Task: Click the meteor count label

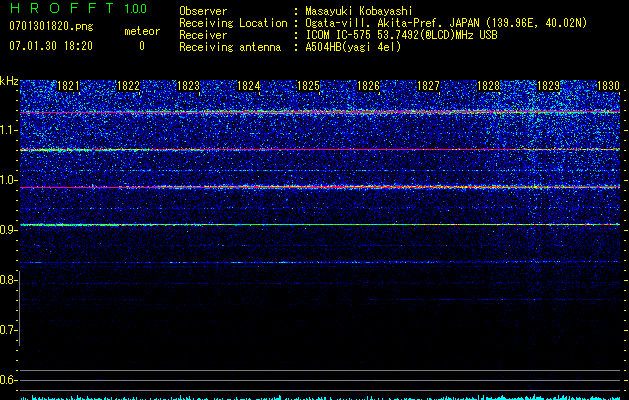Action: coord(141,32)
